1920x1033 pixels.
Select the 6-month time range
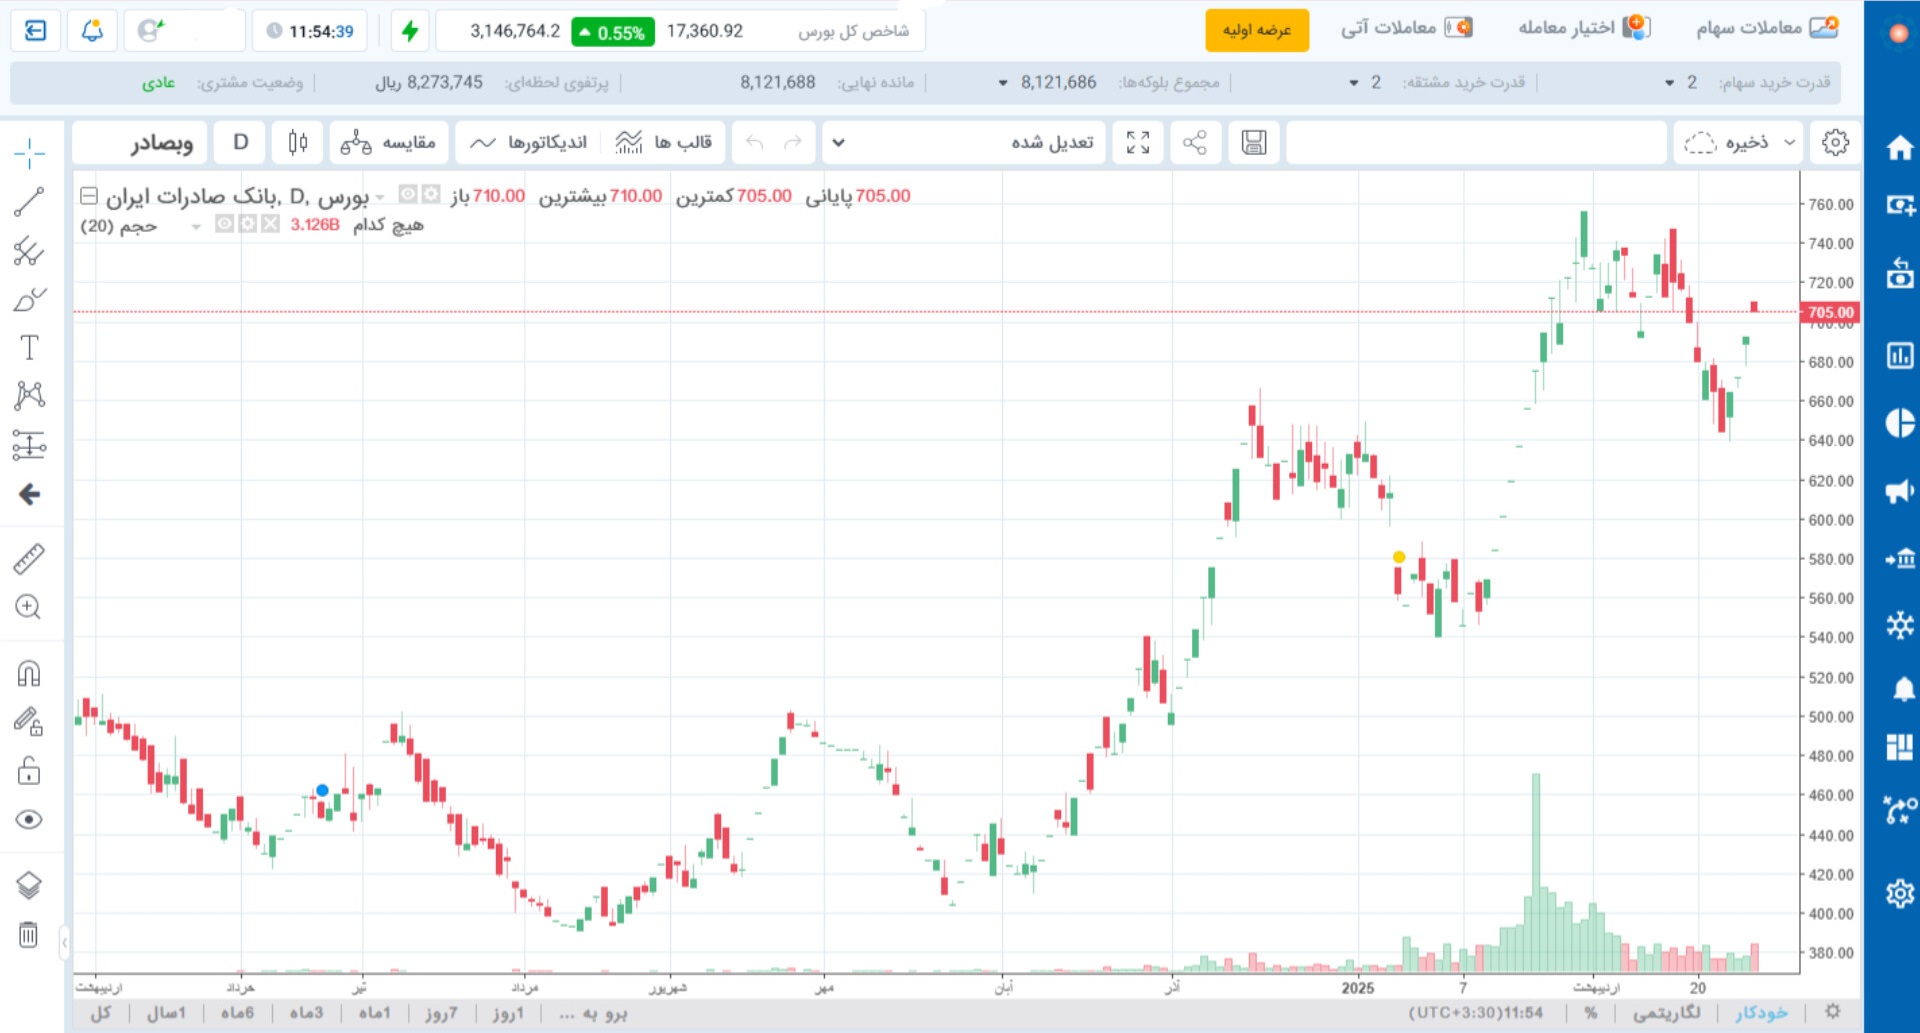pos(237,1013)
